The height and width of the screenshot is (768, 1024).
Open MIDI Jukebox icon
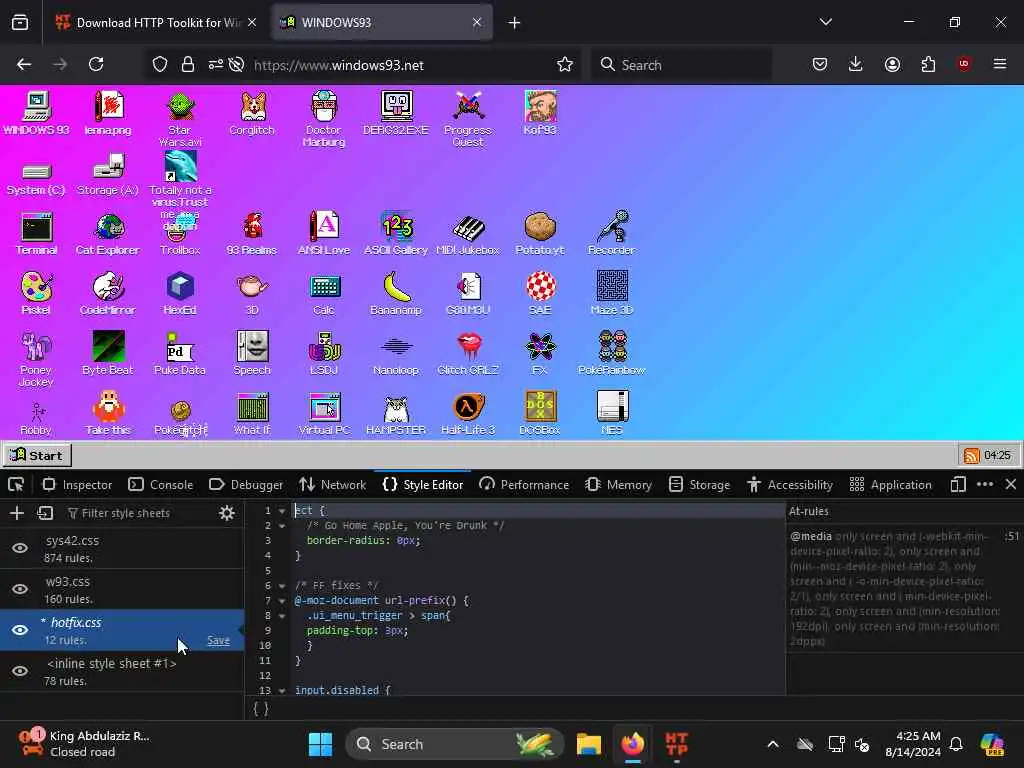[468, 233]
